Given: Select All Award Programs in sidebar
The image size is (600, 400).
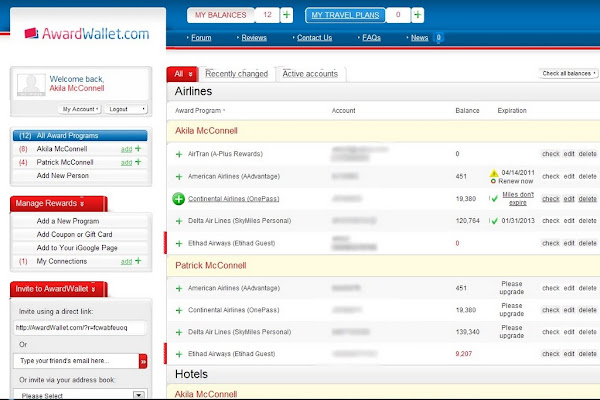Looking at the screenshot, I should click(x=80, y=136).
